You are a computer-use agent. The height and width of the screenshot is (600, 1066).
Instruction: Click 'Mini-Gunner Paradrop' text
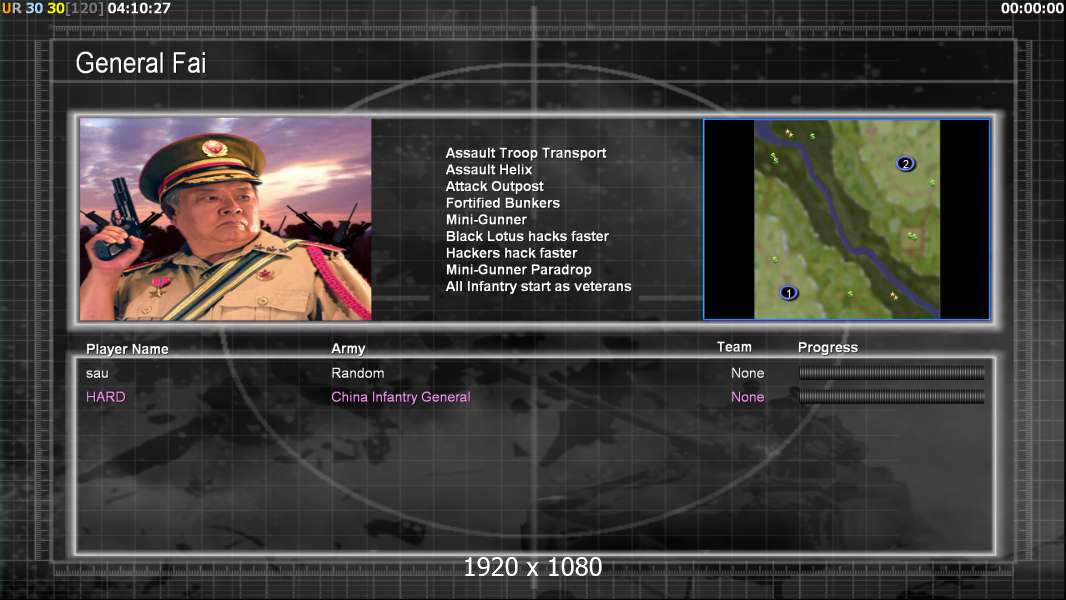[x=518, y=270]
